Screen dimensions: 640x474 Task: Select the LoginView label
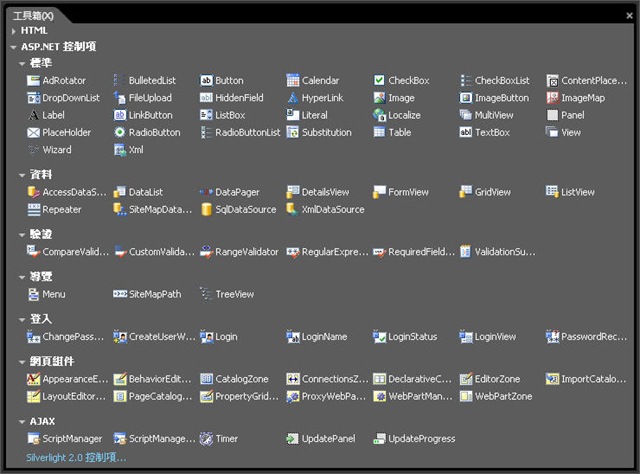[496, 337]
